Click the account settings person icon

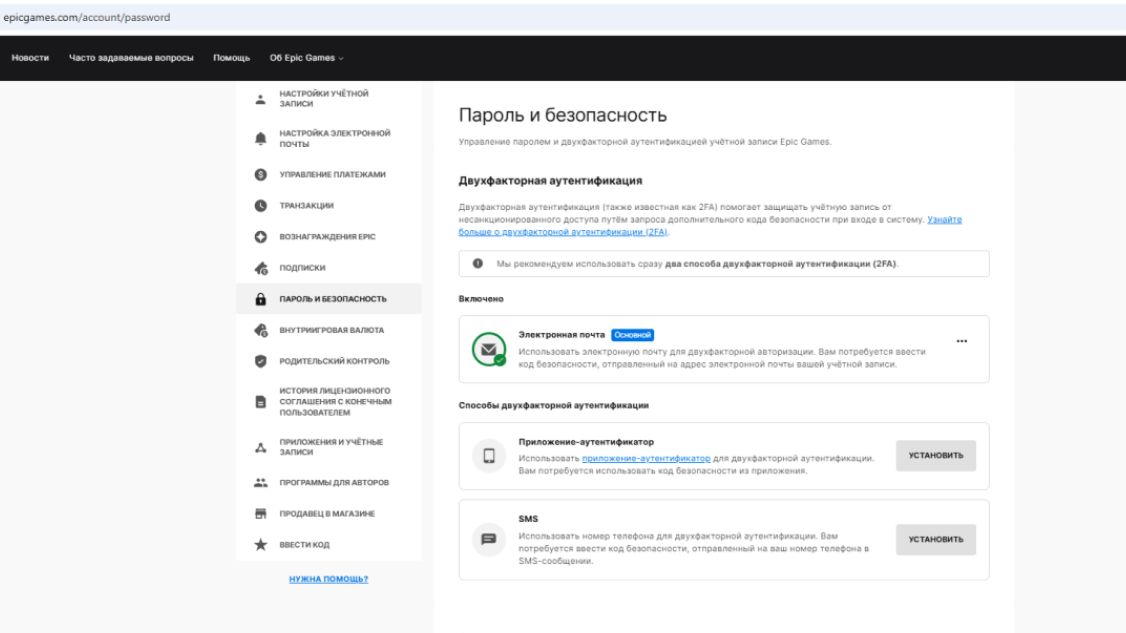260,99
